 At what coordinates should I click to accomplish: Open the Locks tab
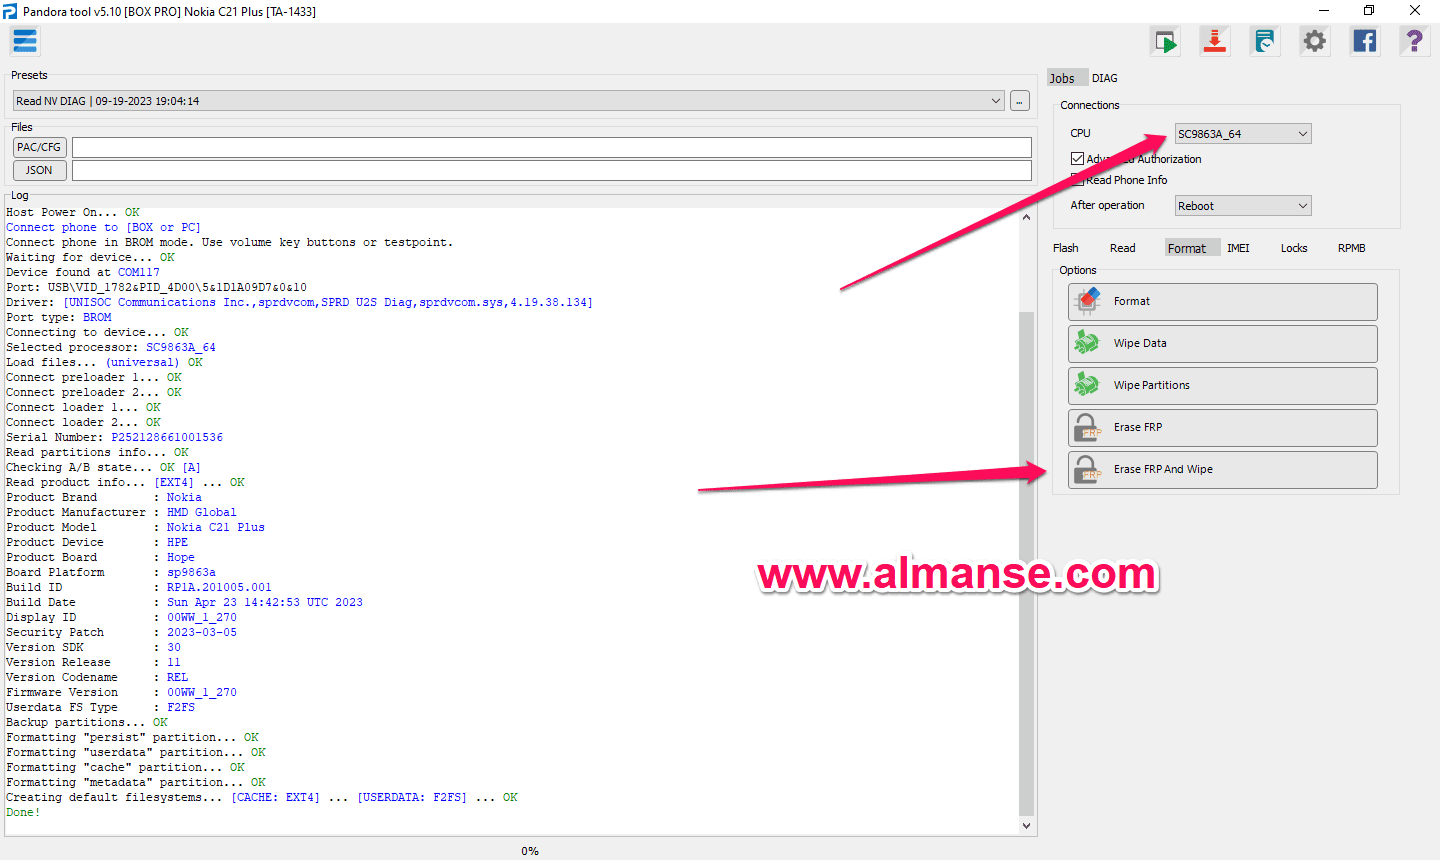tap(1294, 248)
